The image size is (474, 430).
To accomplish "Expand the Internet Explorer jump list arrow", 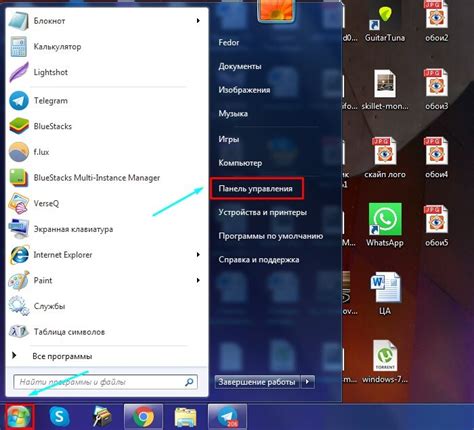I will click(x=198, y=255).
